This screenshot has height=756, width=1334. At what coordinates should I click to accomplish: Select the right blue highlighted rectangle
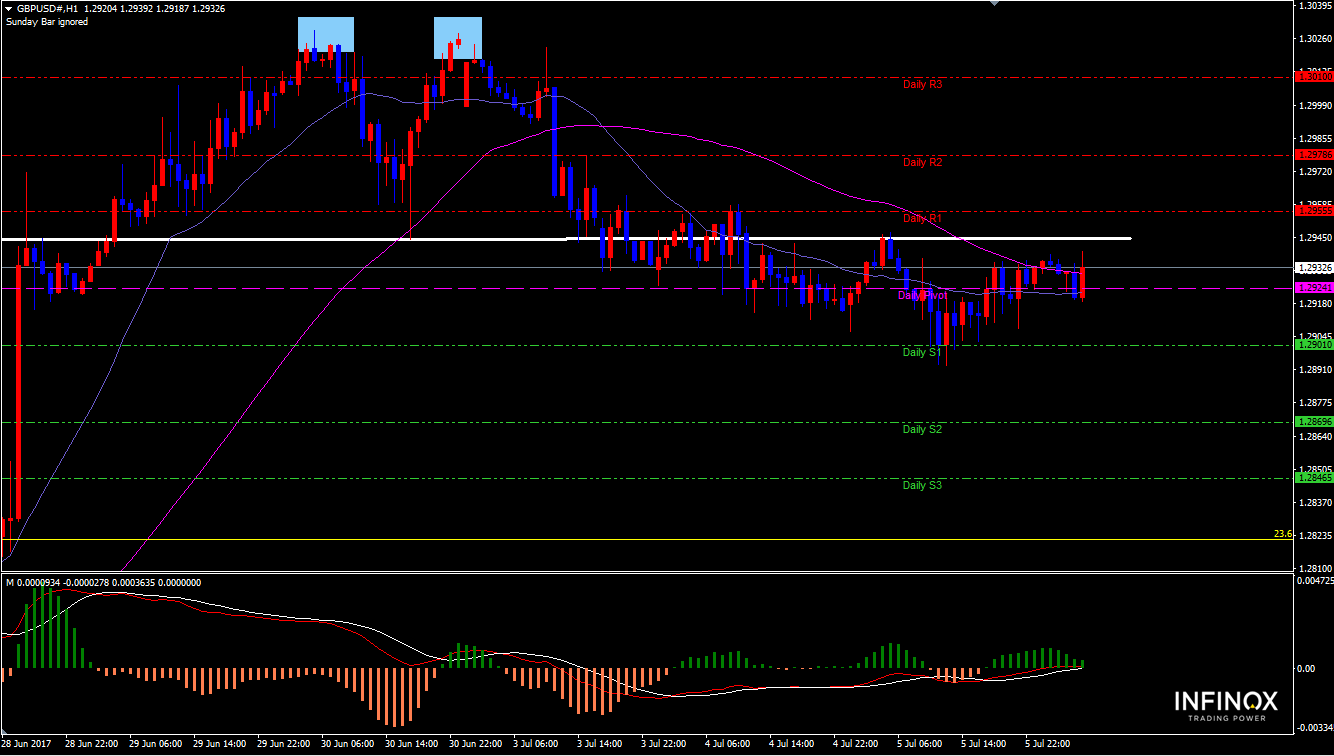click(457, 37)
